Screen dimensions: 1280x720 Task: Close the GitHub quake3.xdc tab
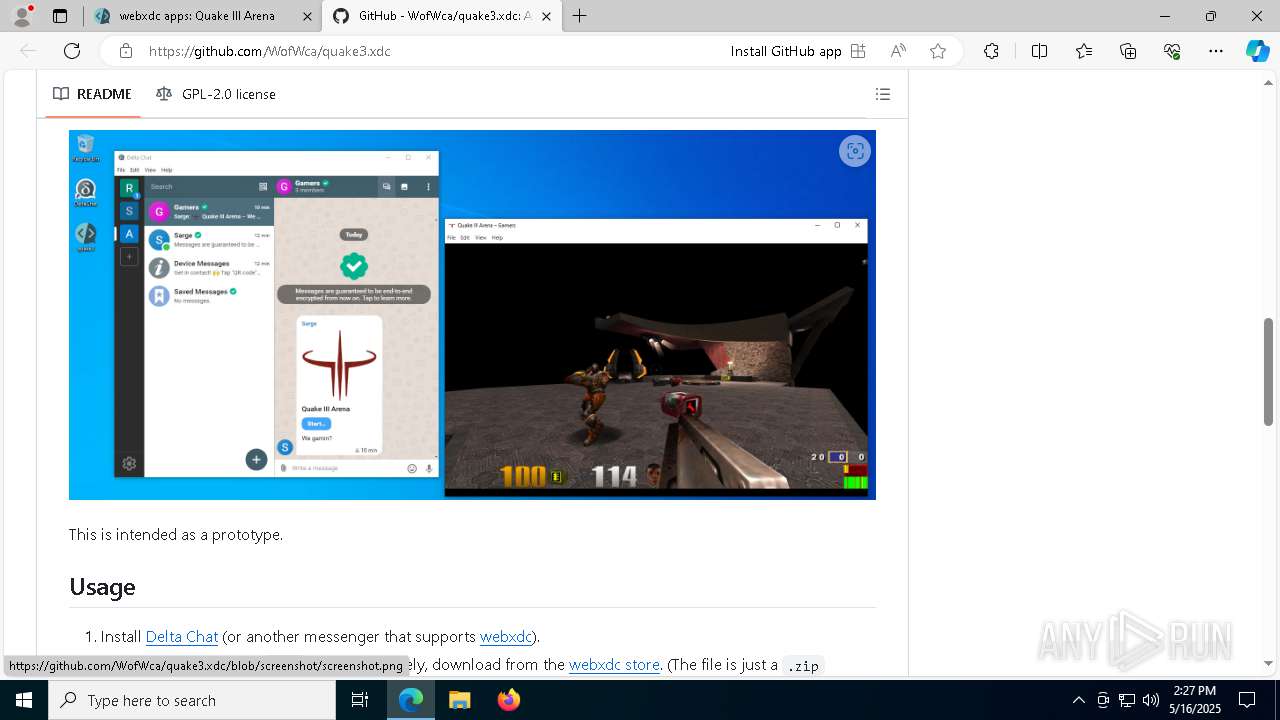coord(545,16)
